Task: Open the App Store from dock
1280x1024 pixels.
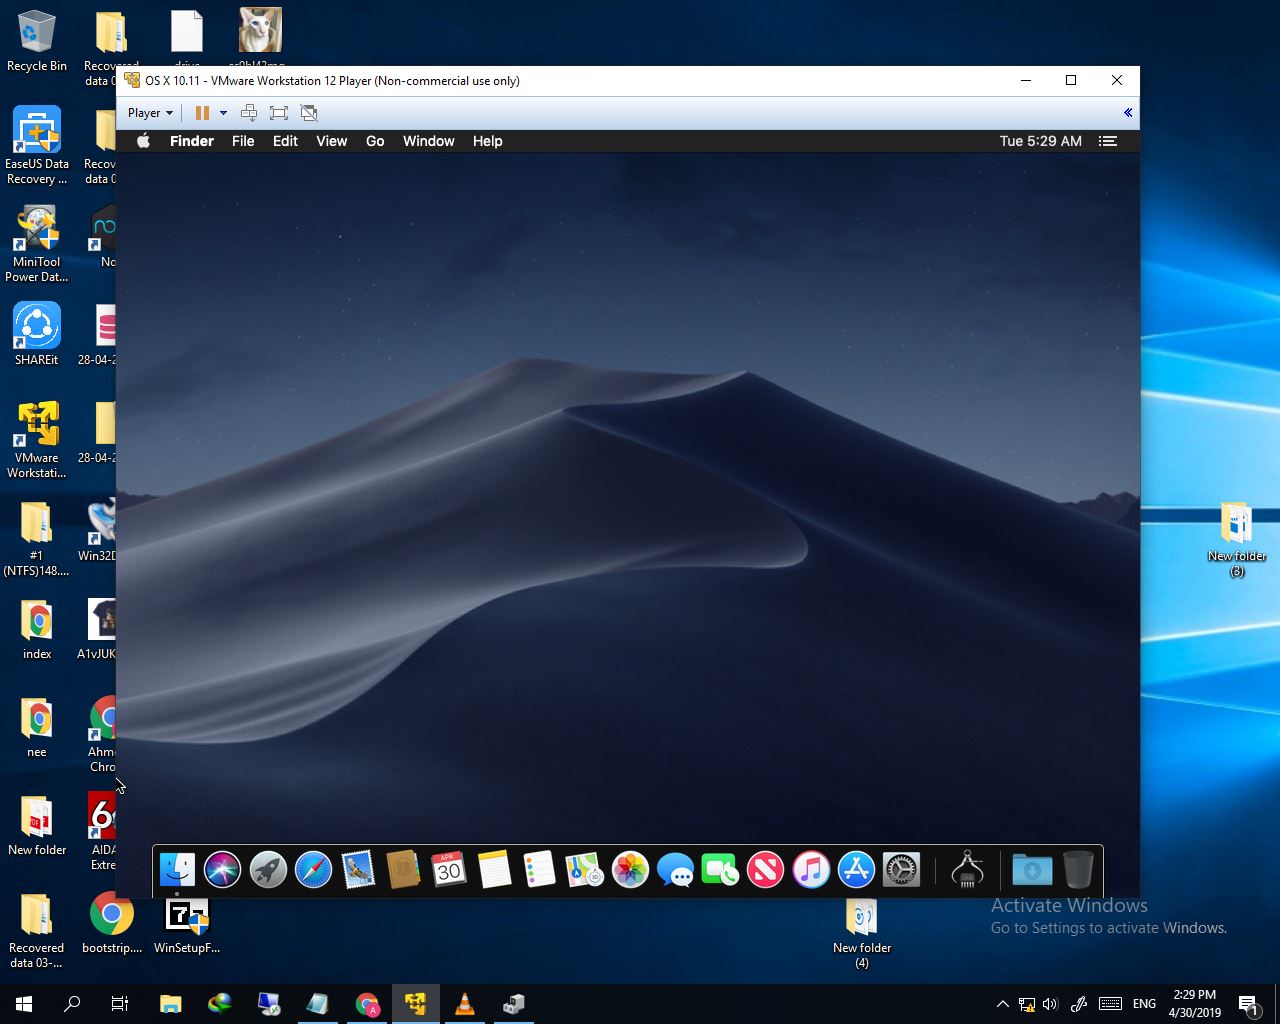Action: tap(856, 870)
